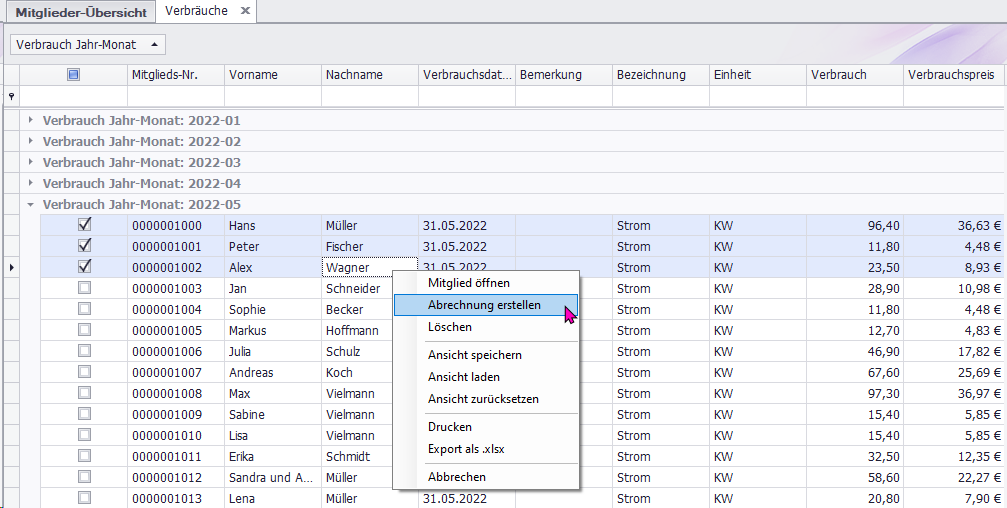Screen dimensions: 1007x508
Task: Click the filter row icon
Action: (x=11, y=97)
